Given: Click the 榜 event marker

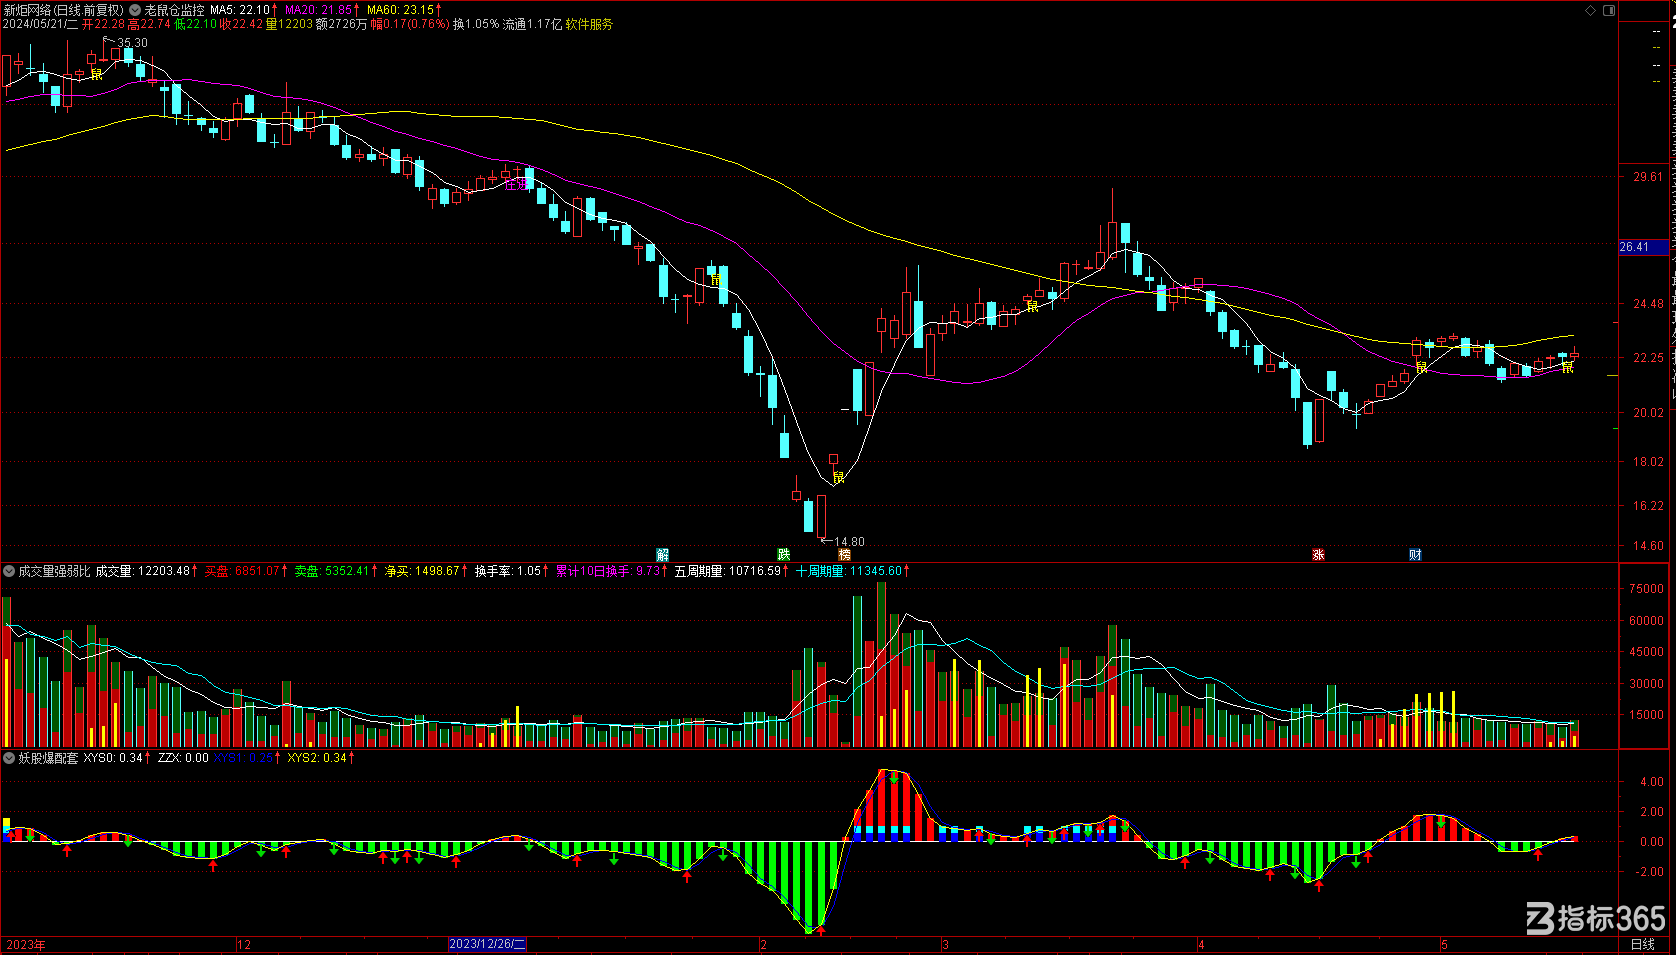Looking at the screenshot, I should coord(845,554).
